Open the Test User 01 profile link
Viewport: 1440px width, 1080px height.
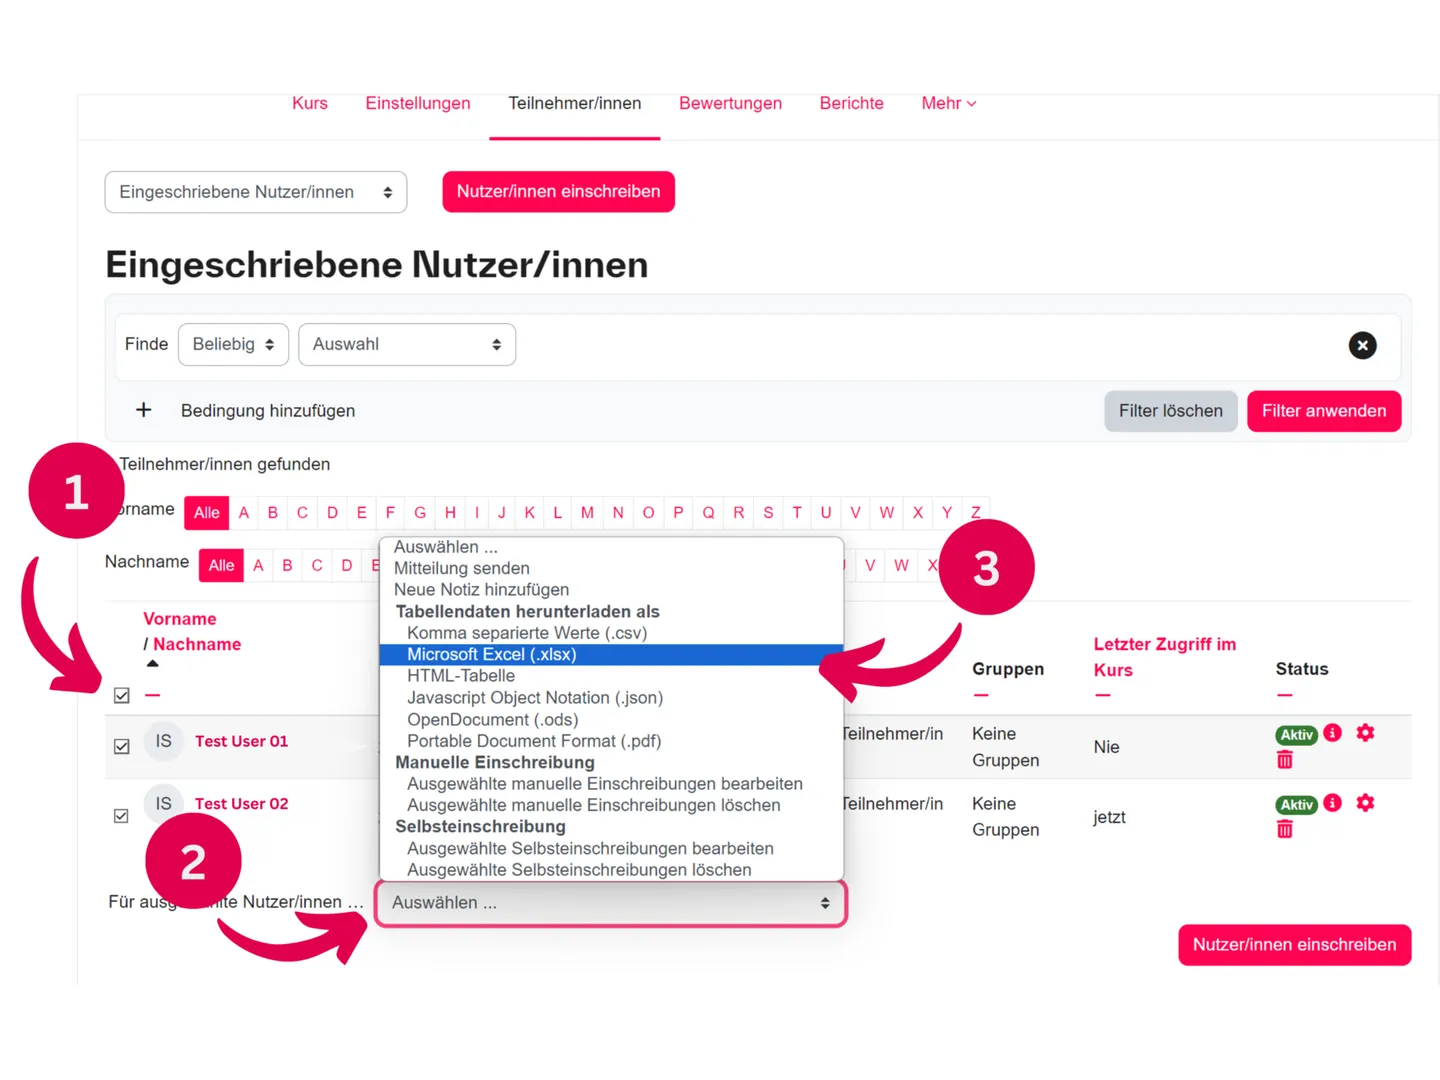coord(241,741)
